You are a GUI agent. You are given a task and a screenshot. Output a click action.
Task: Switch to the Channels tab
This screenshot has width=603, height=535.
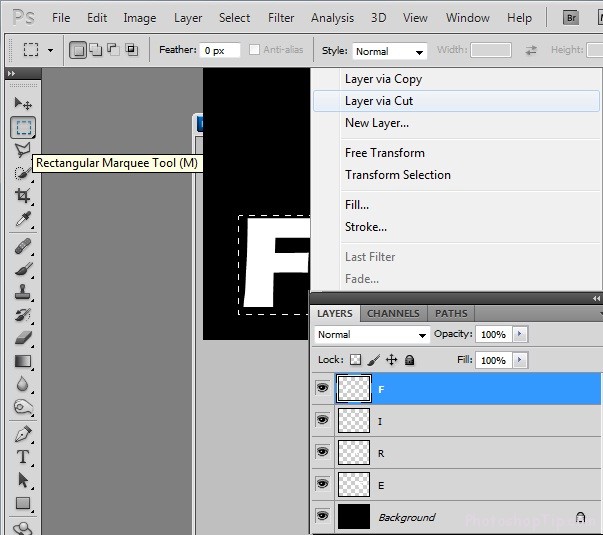pyautogui.click(x=393, y=313)
